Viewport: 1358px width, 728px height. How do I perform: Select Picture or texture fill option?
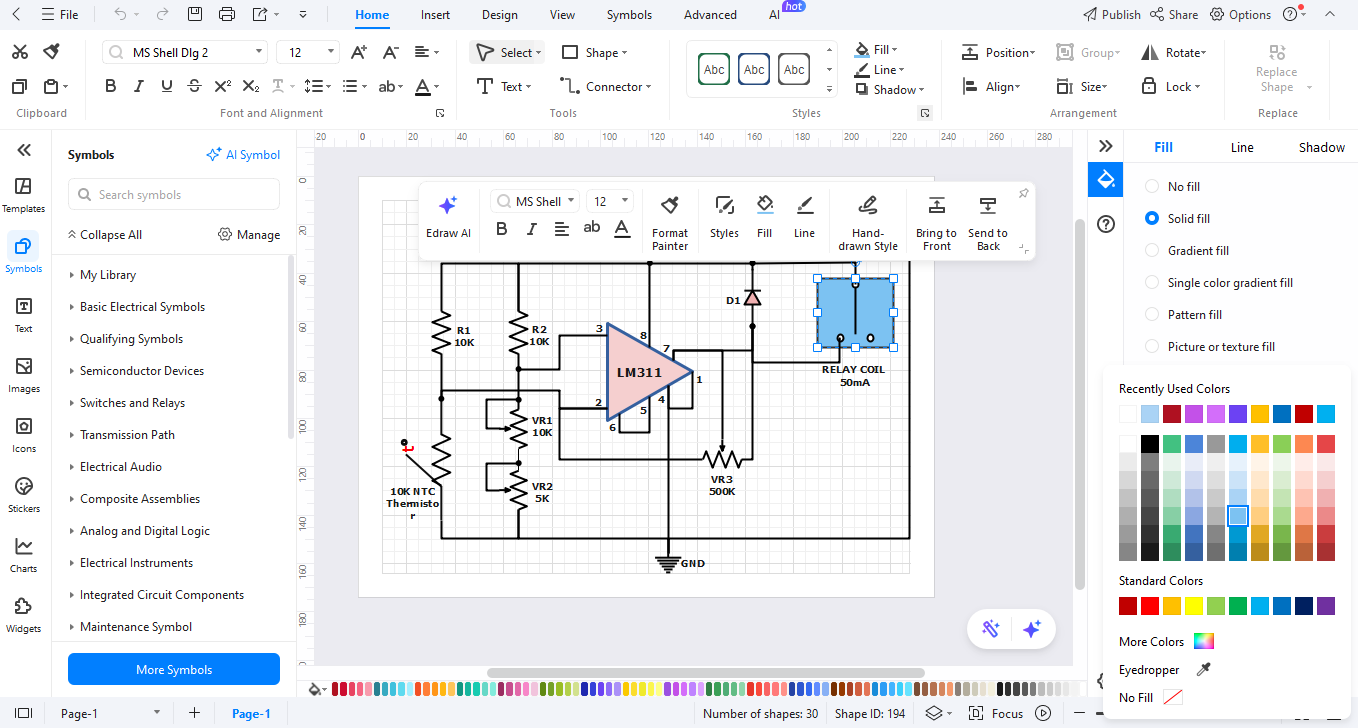click(x=1152, y=347)
